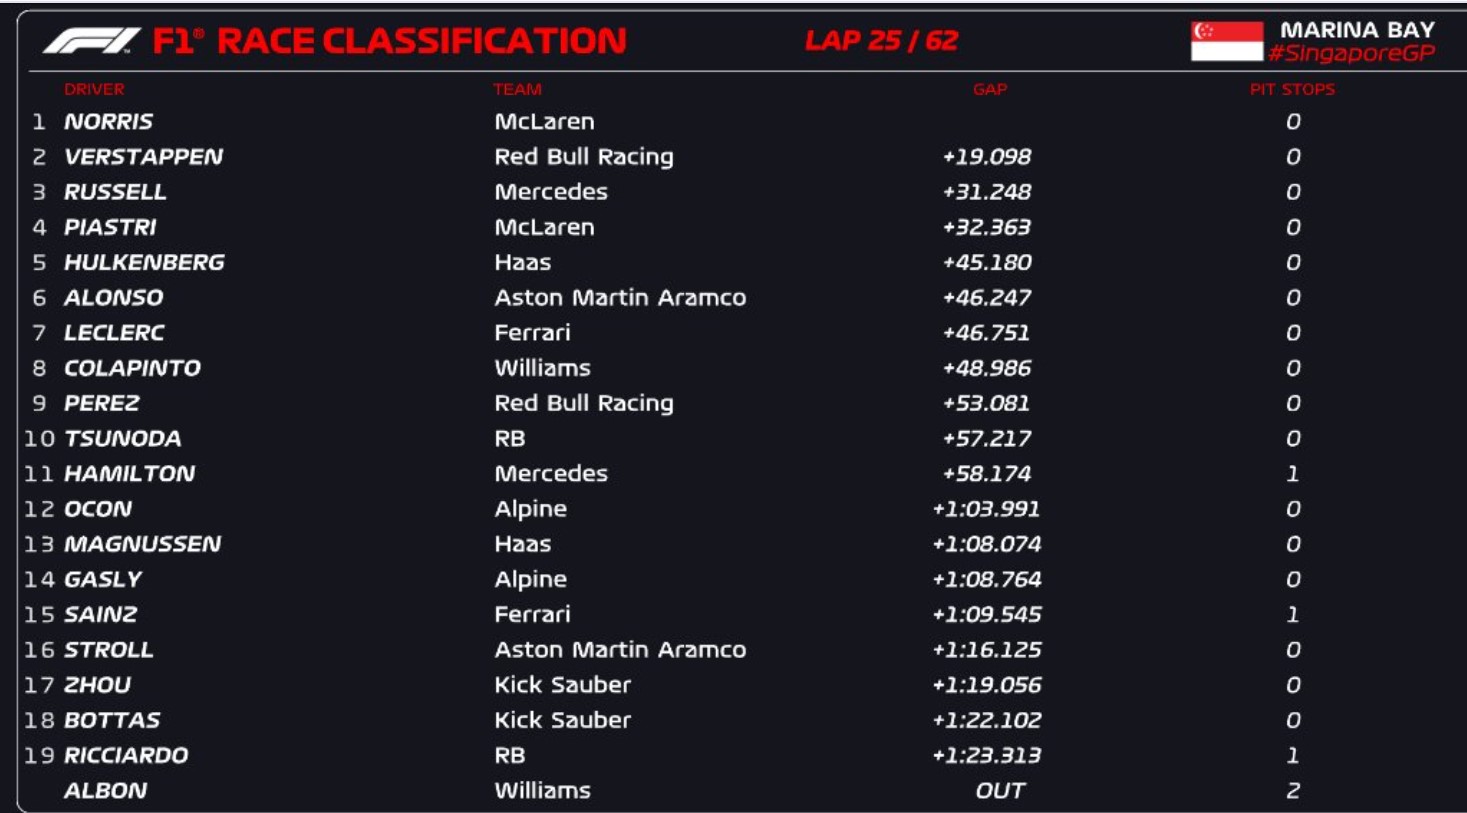Viewport: 1467px width, 813px height.
Task: Click driver name VERSTAPPEN
Action: point(143,157)
